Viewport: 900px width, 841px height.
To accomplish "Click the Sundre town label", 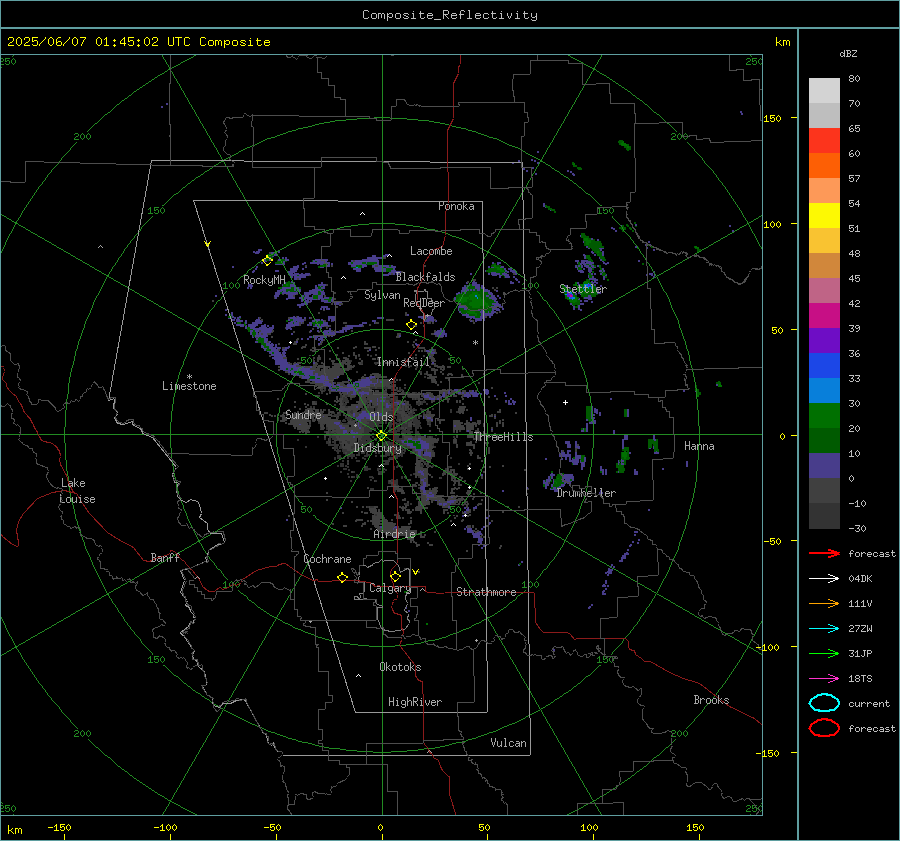I will click(x=303, y=415).
